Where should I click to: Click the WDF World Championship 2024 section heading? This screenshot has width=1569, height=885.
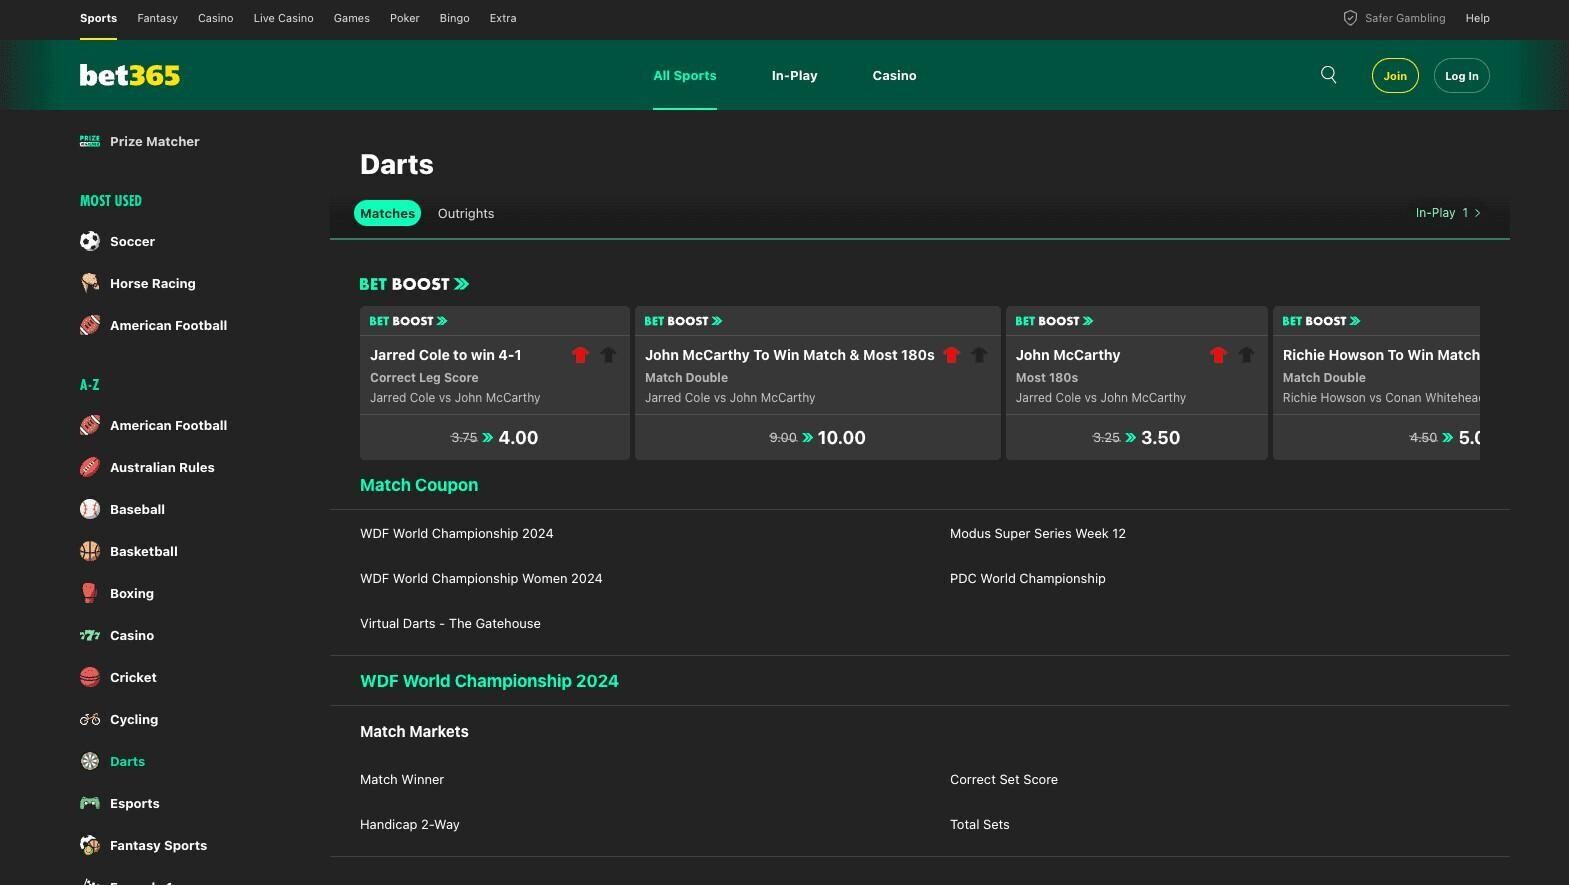pyautogui.click(x=489, y=681)
